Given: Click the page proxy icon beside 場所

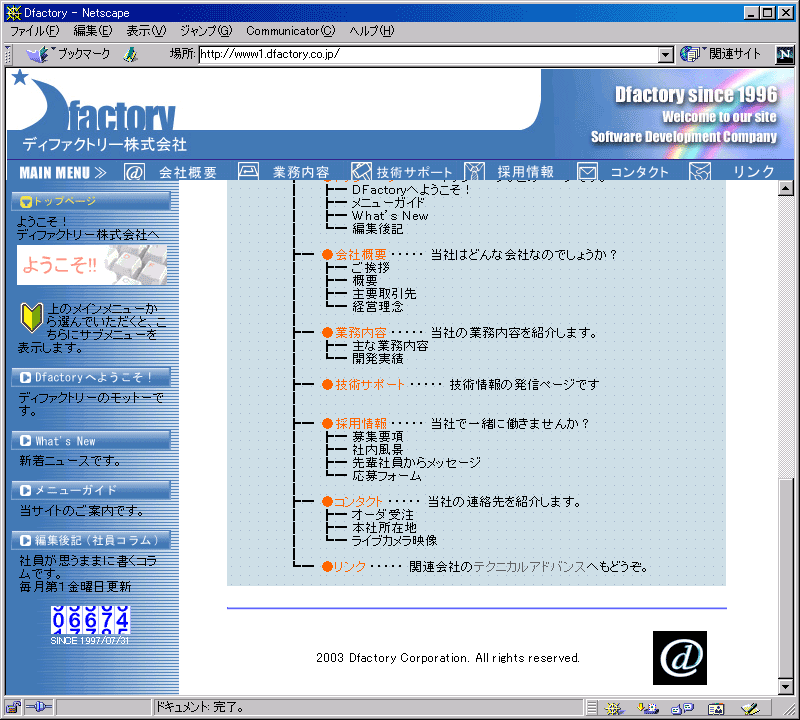Looking at the screenshot, I should (131, 54).
